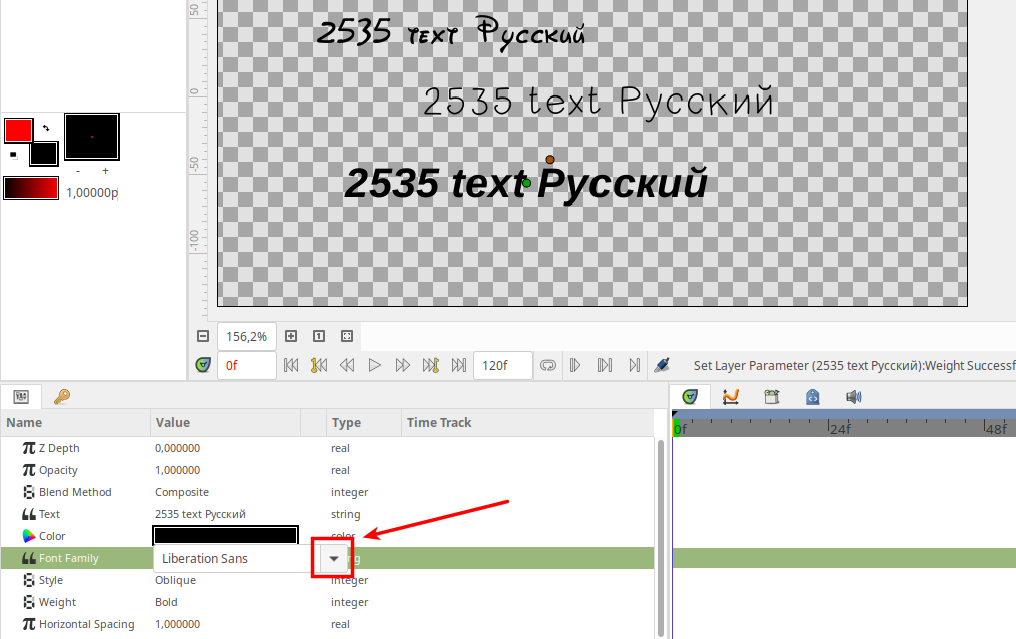Start animation playback
Image resolution: width=1016 pixels, height=639 pixels.
[x=375, y=365]
